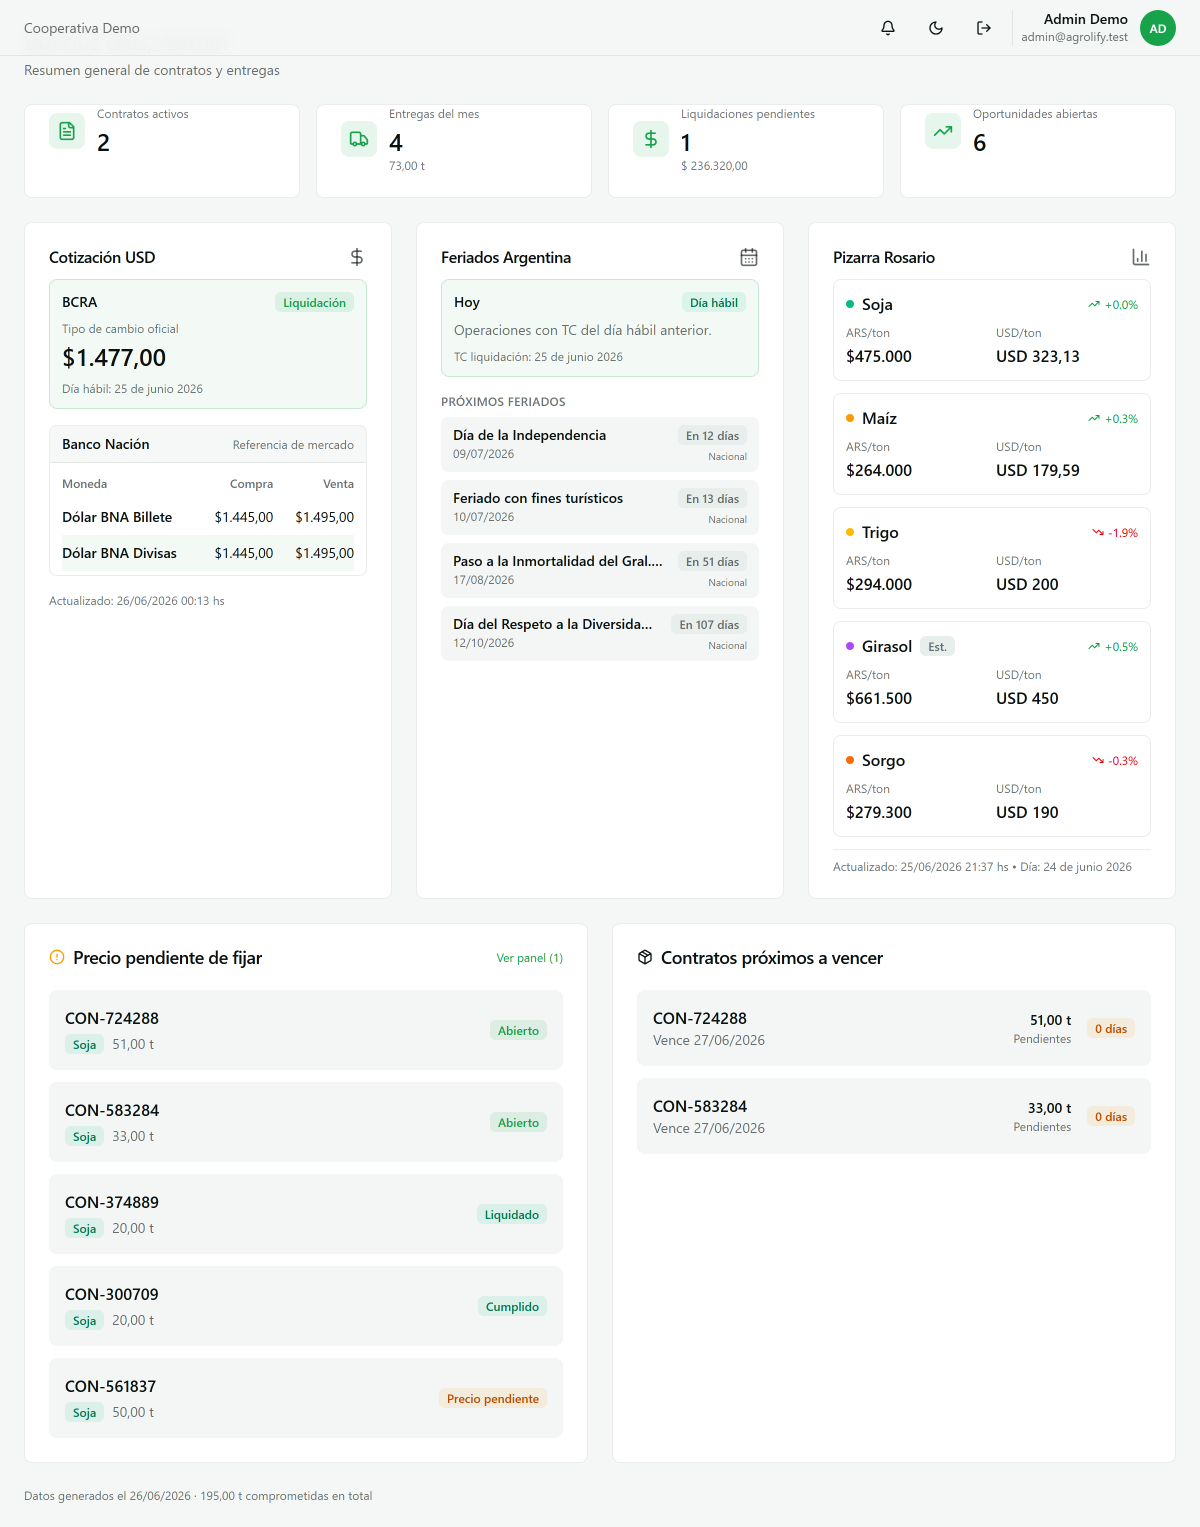Click pending amount $ 236.320,00

pos(714,166)
